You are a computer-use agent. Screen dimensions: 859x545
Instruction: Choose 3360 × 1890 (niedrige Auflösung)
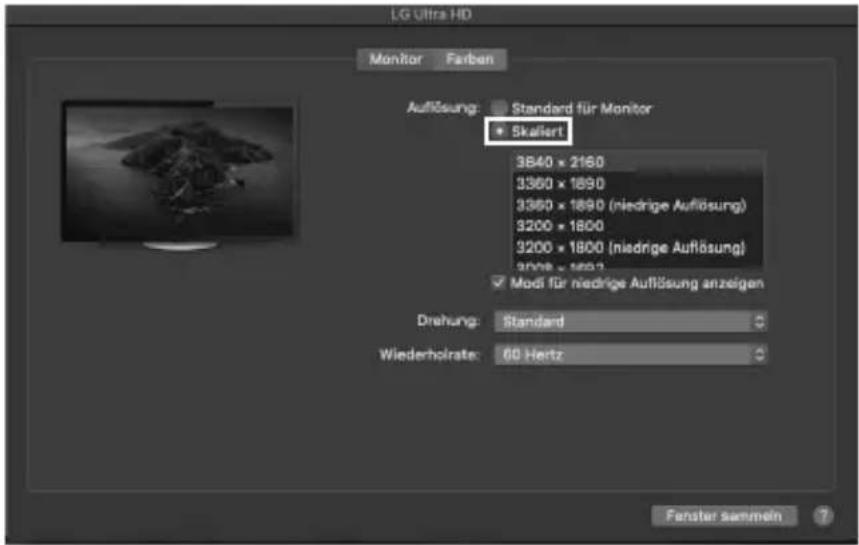tap(638, 205)
